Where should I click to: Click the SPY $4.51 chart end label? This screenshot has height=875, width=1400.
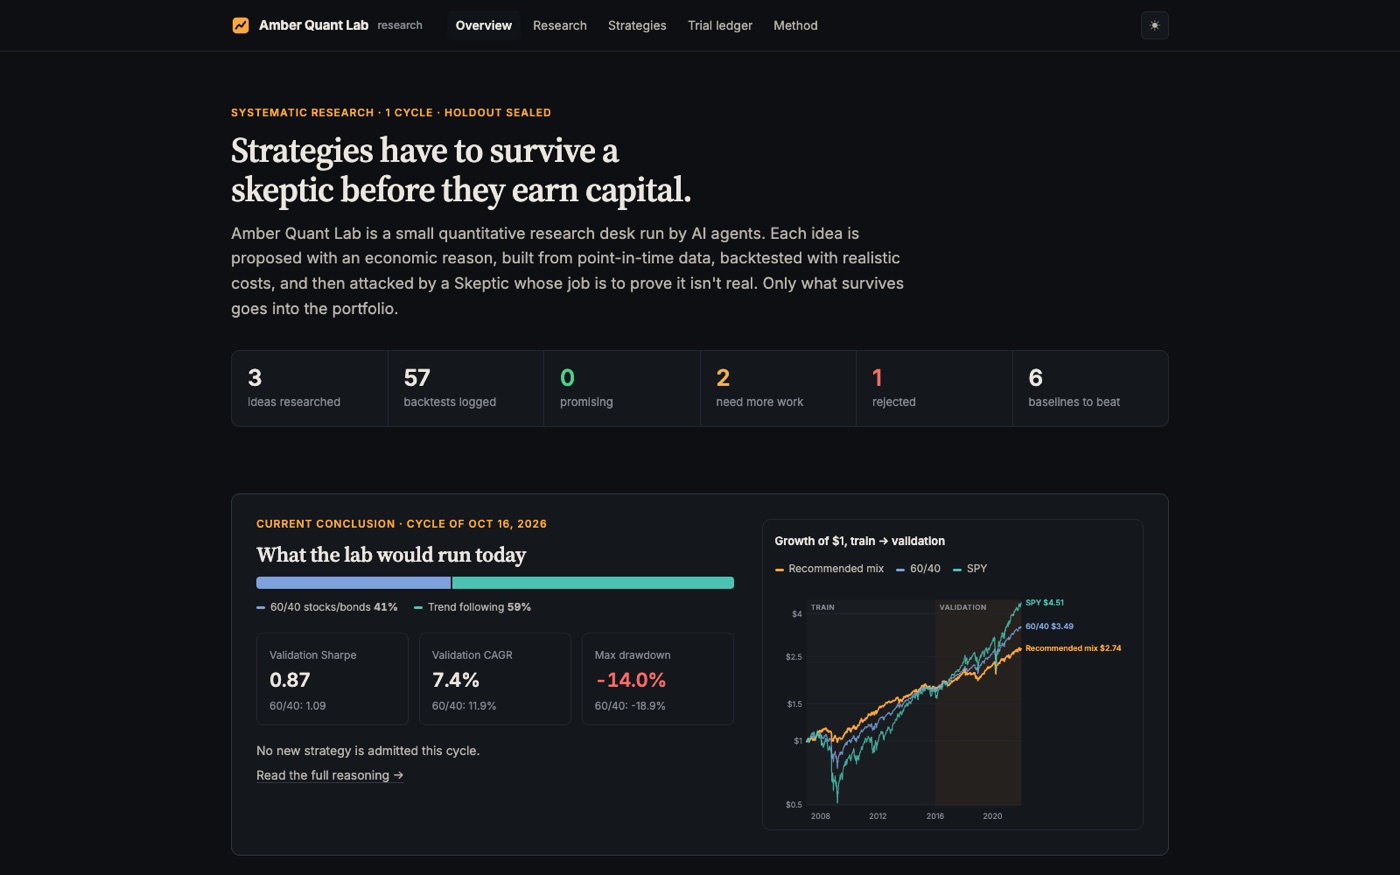[1044, 603]
